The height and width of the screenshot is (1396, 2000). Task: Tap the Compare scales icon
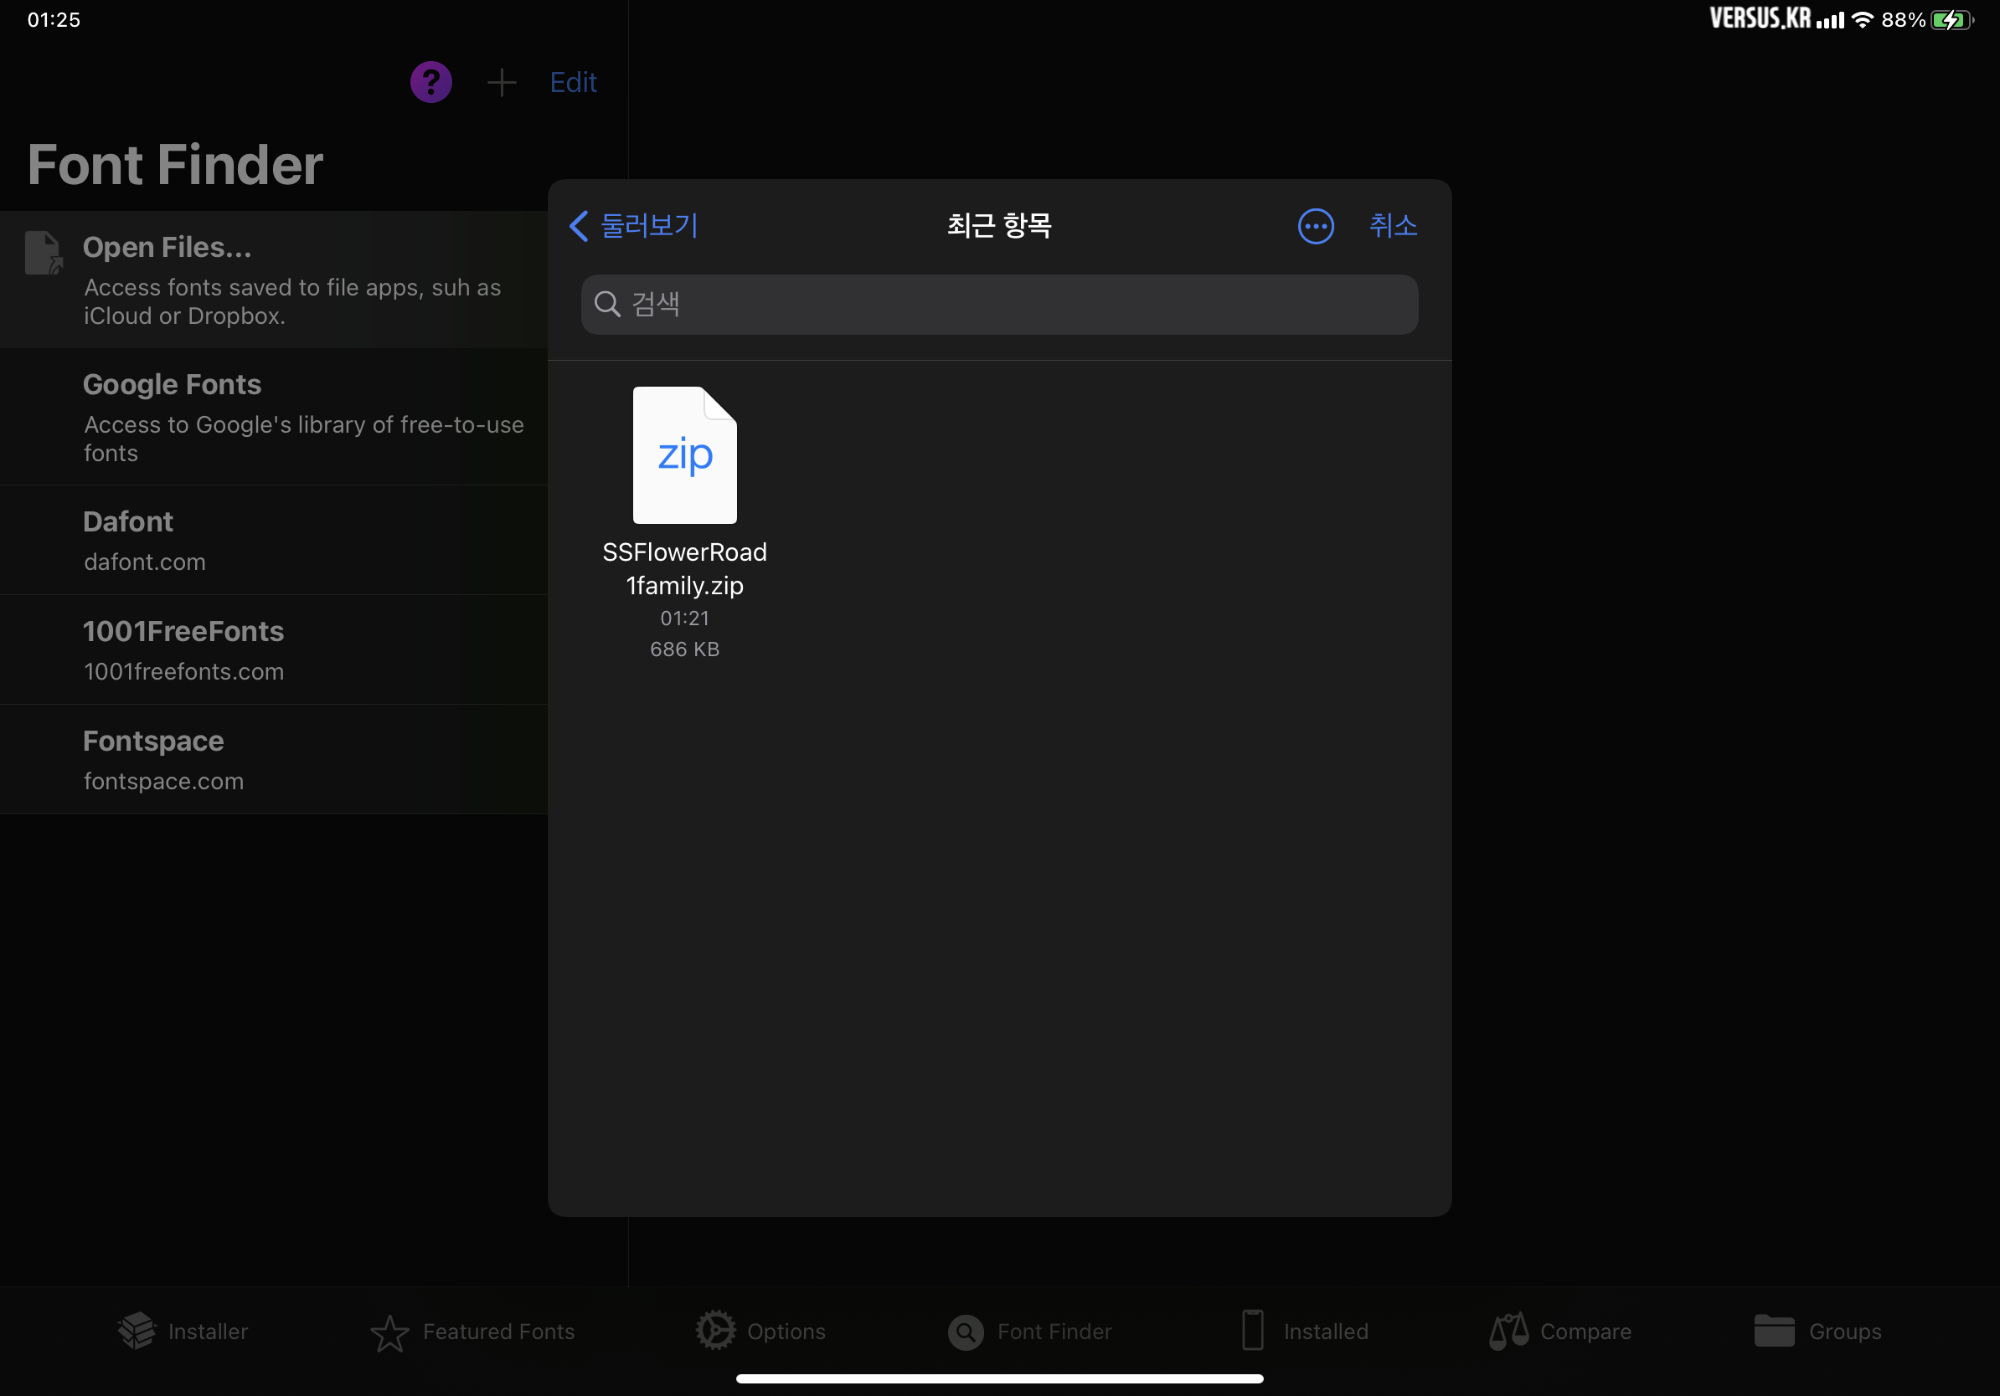tap(1508, 1331)
